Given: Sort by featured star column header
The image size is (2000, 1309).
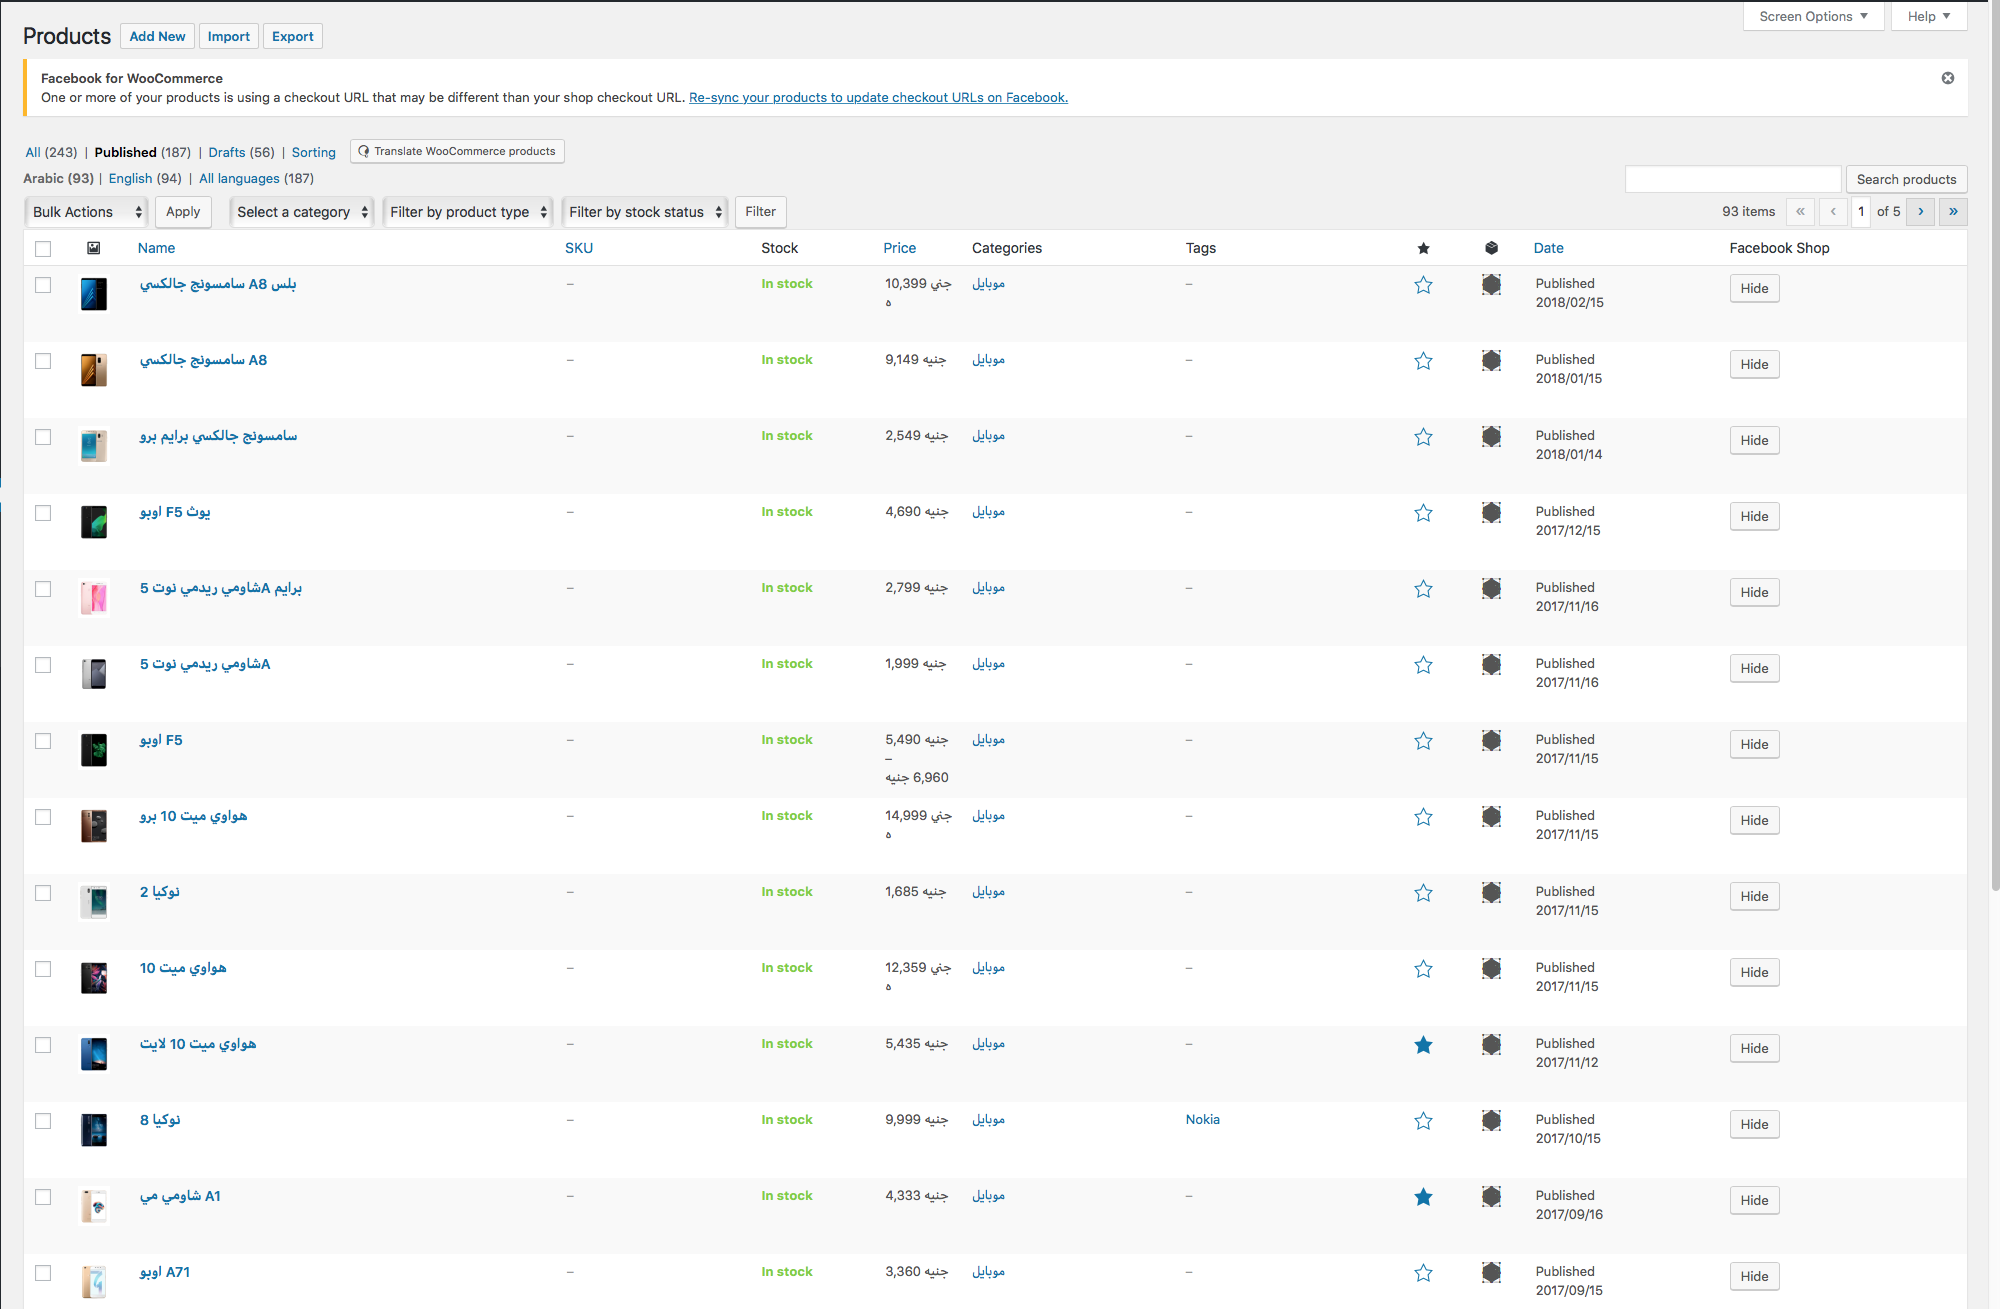Looking at the screenshot, I should coord(1423,248).
